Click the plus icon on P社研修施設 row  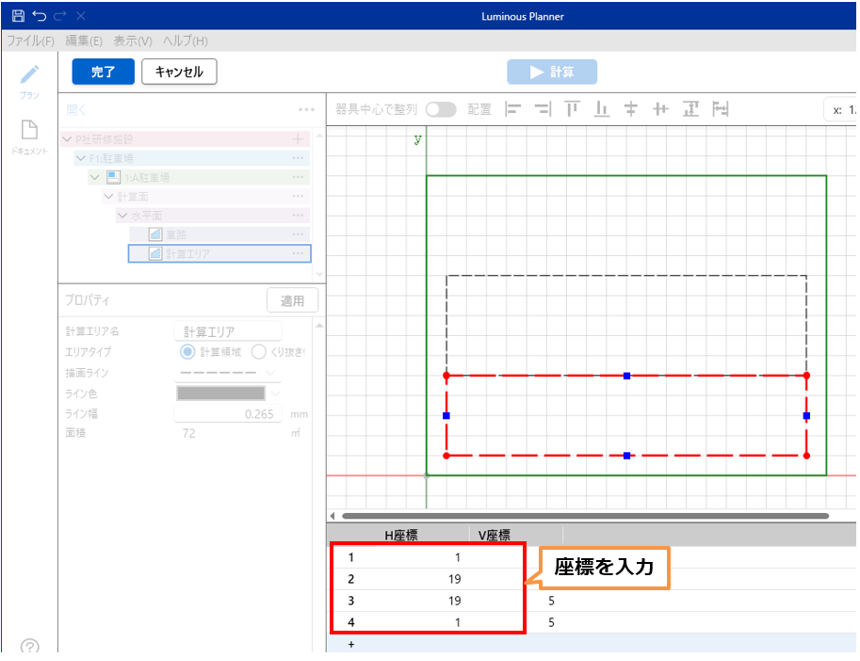coord(297,139)
